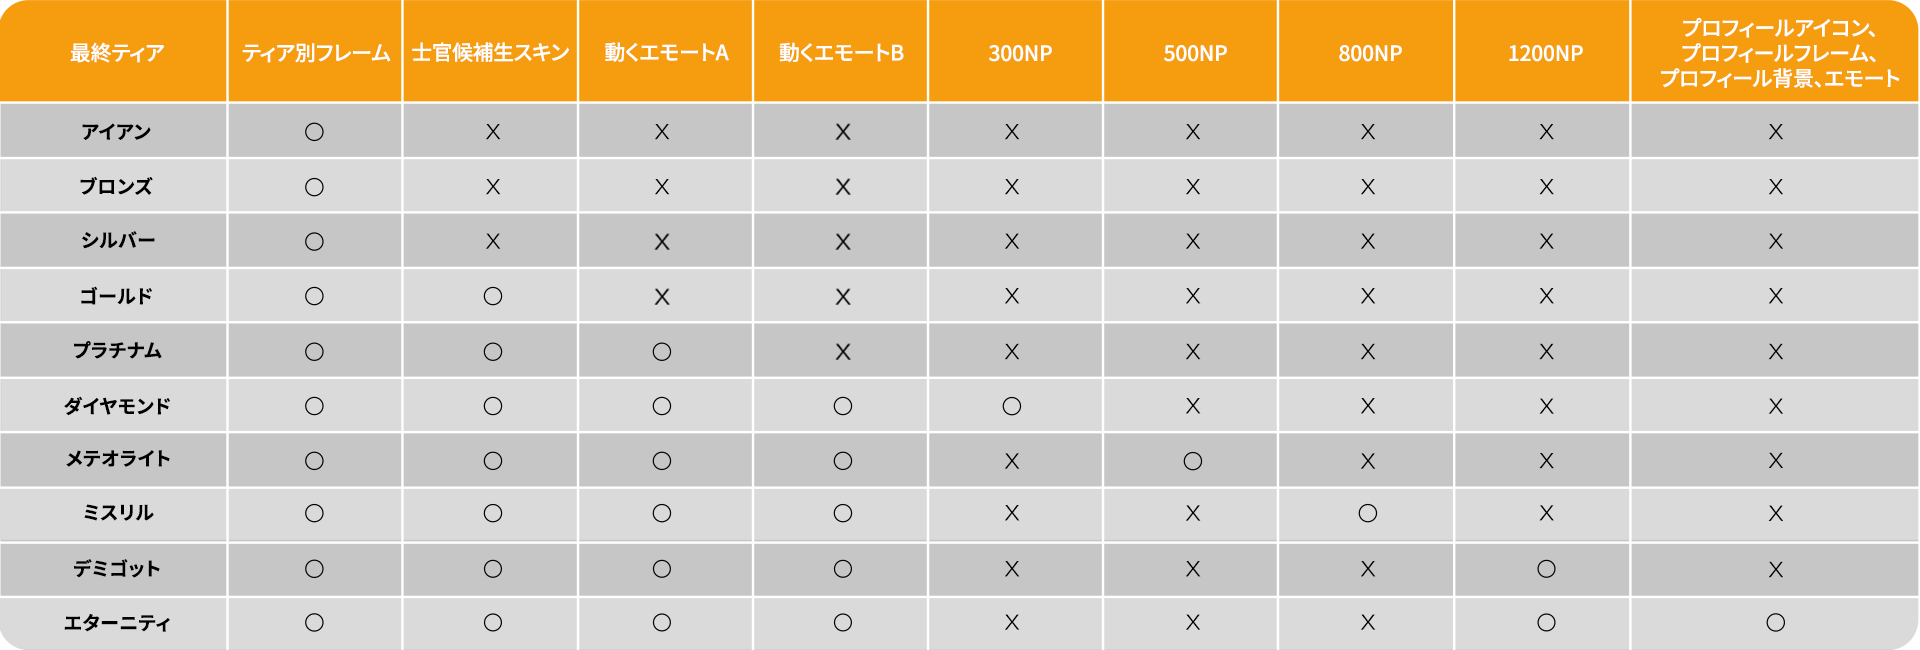
Task: Click the 500NP column header
Action: pyautogui.click(x=1194, y=53)
